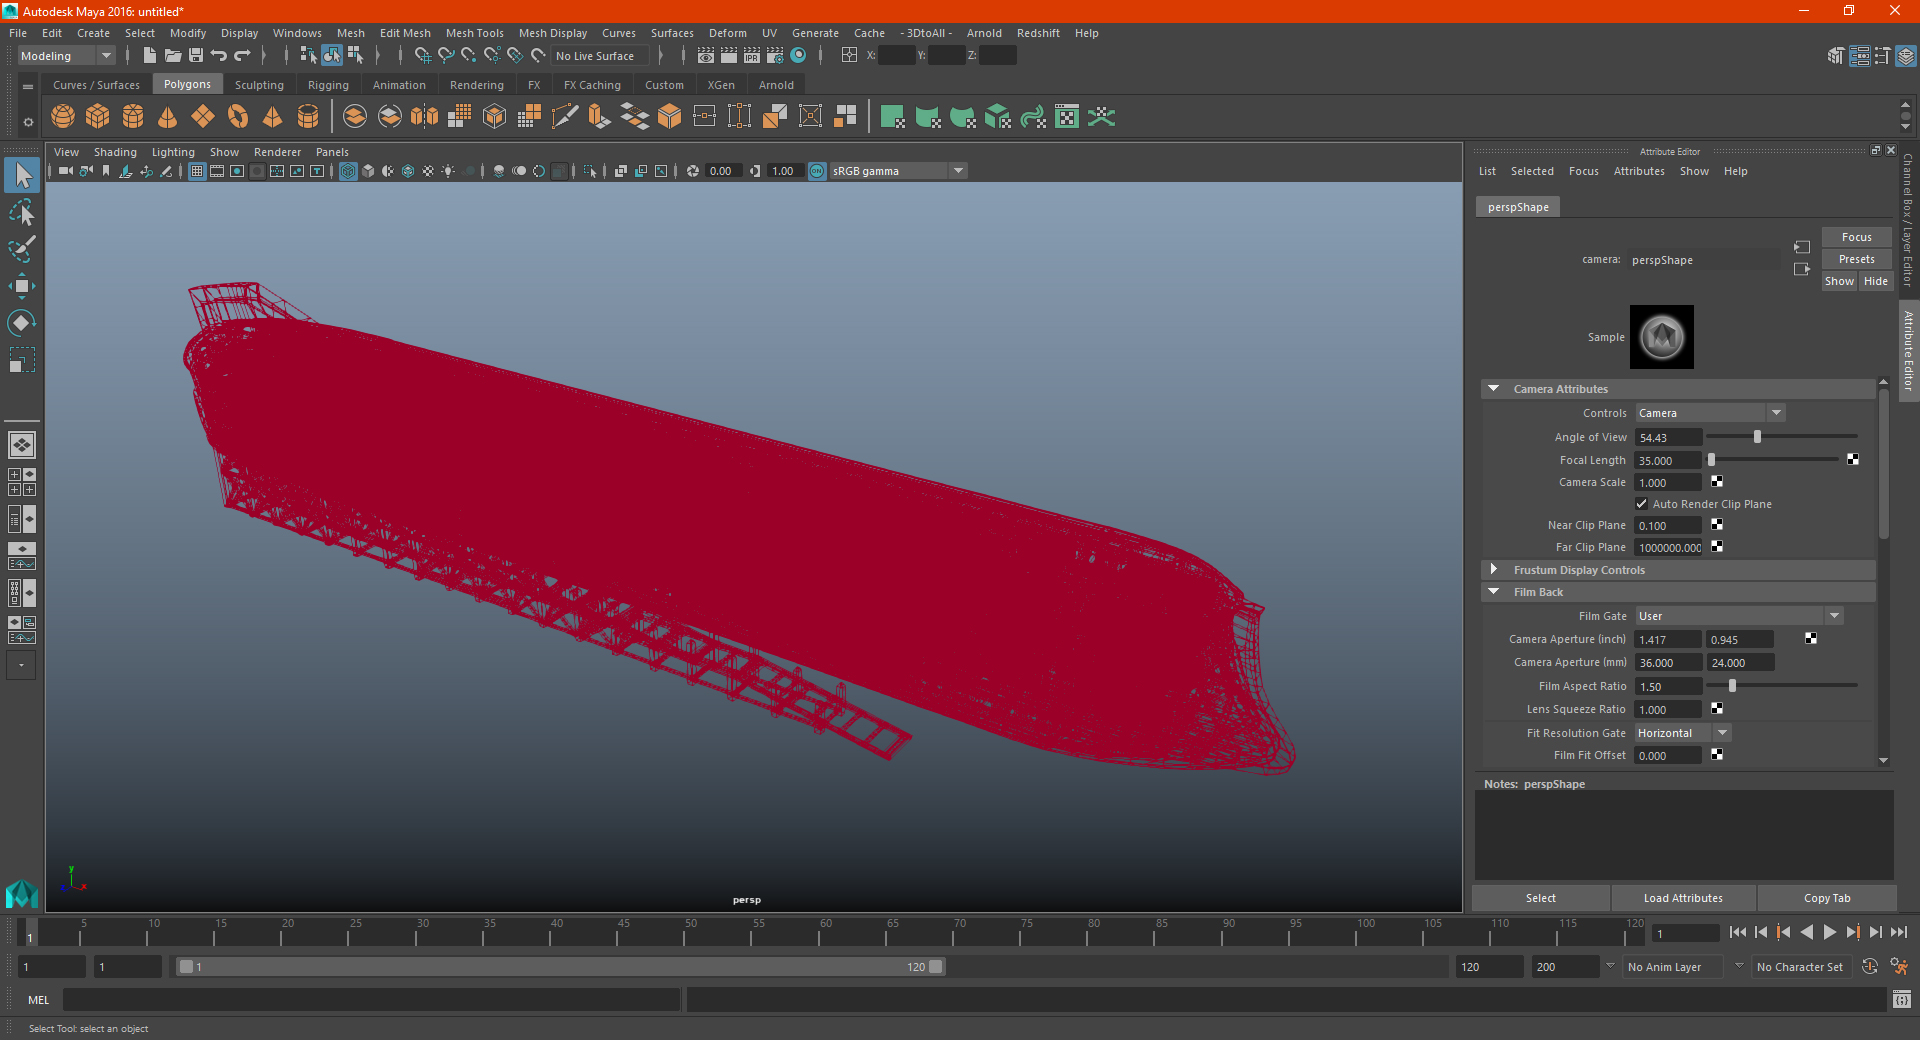Collapse the Camera Attributes section
Viewport: 1920px width, 1040px height.
click(1494, 389)
